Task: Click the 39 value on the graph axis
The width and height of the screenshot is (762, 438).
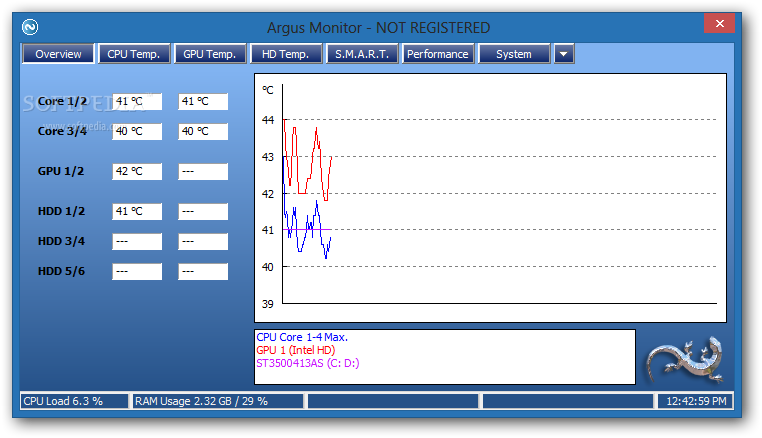Action: click(x=268, y=304)
